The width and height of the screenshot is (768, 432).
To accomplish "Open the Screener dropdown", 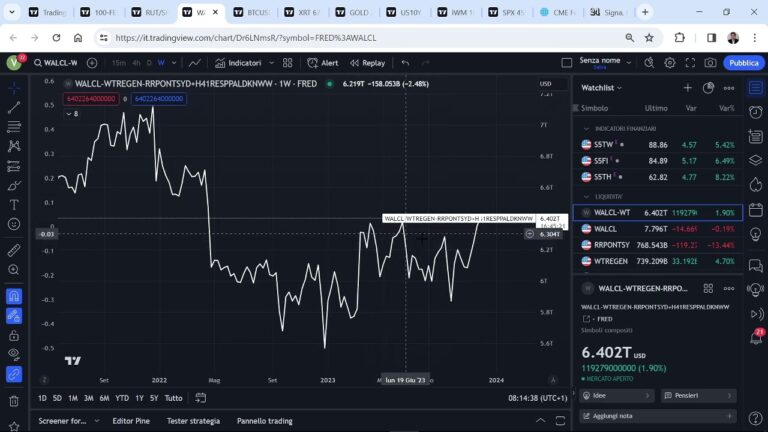I will coord(68,421).
